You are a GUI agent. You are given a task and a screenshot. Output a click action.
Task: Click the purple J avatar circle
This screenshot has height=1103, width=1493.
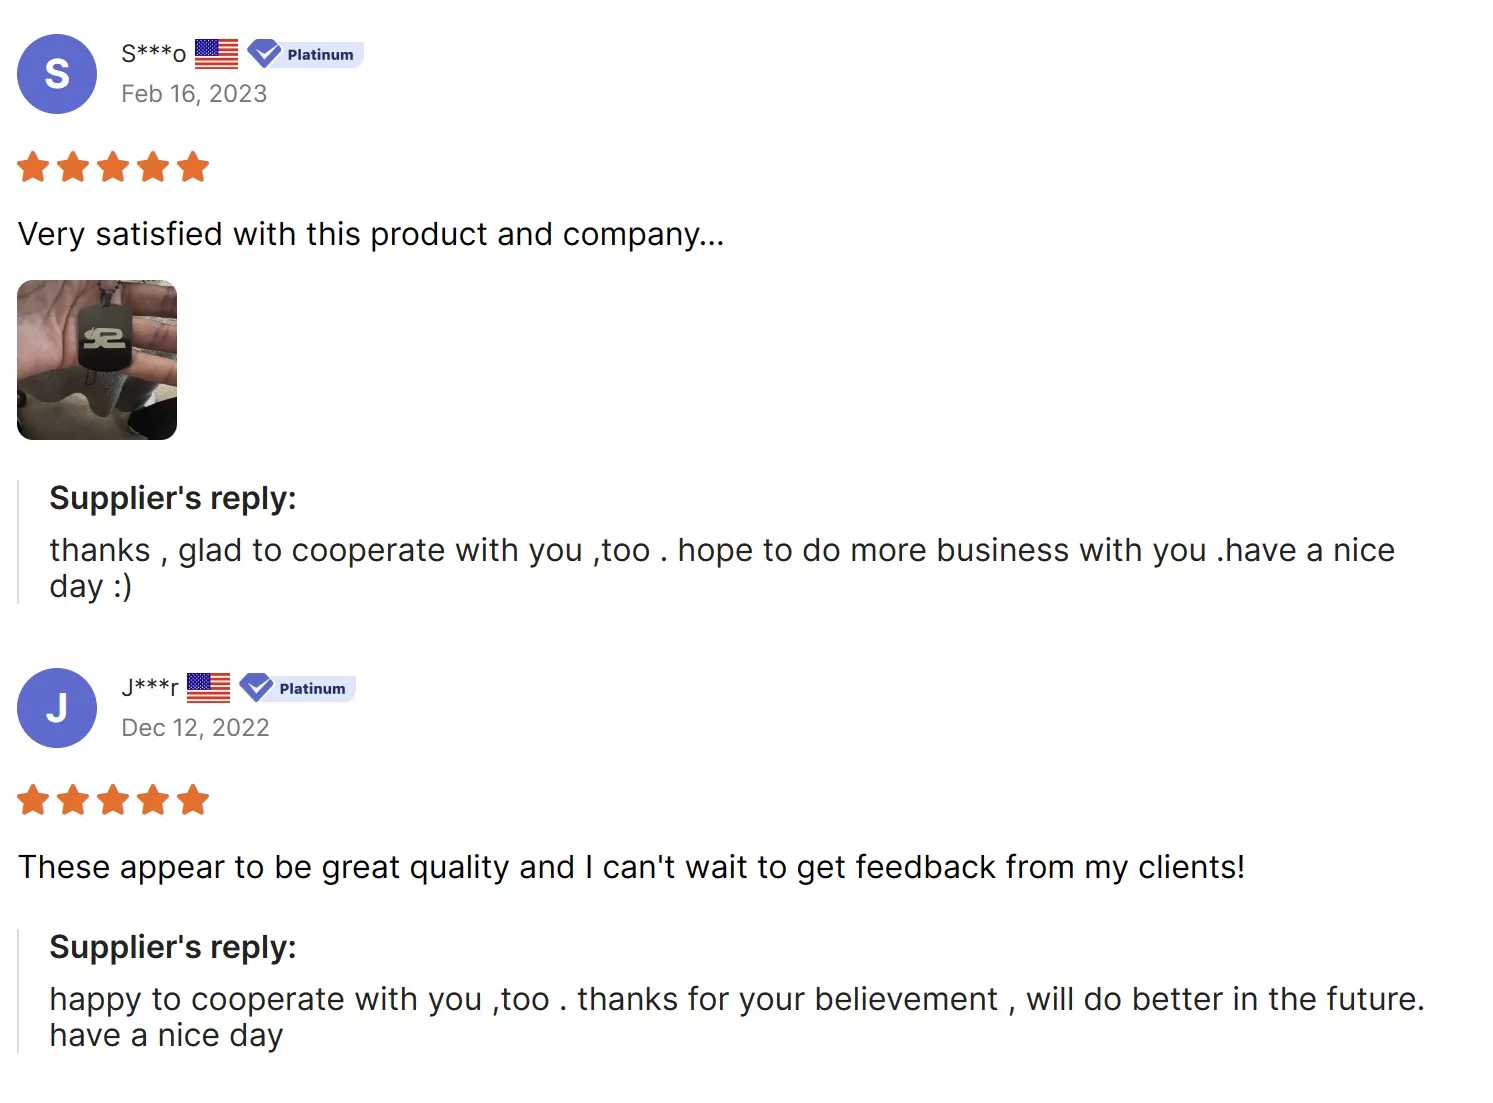pos(57,708)
